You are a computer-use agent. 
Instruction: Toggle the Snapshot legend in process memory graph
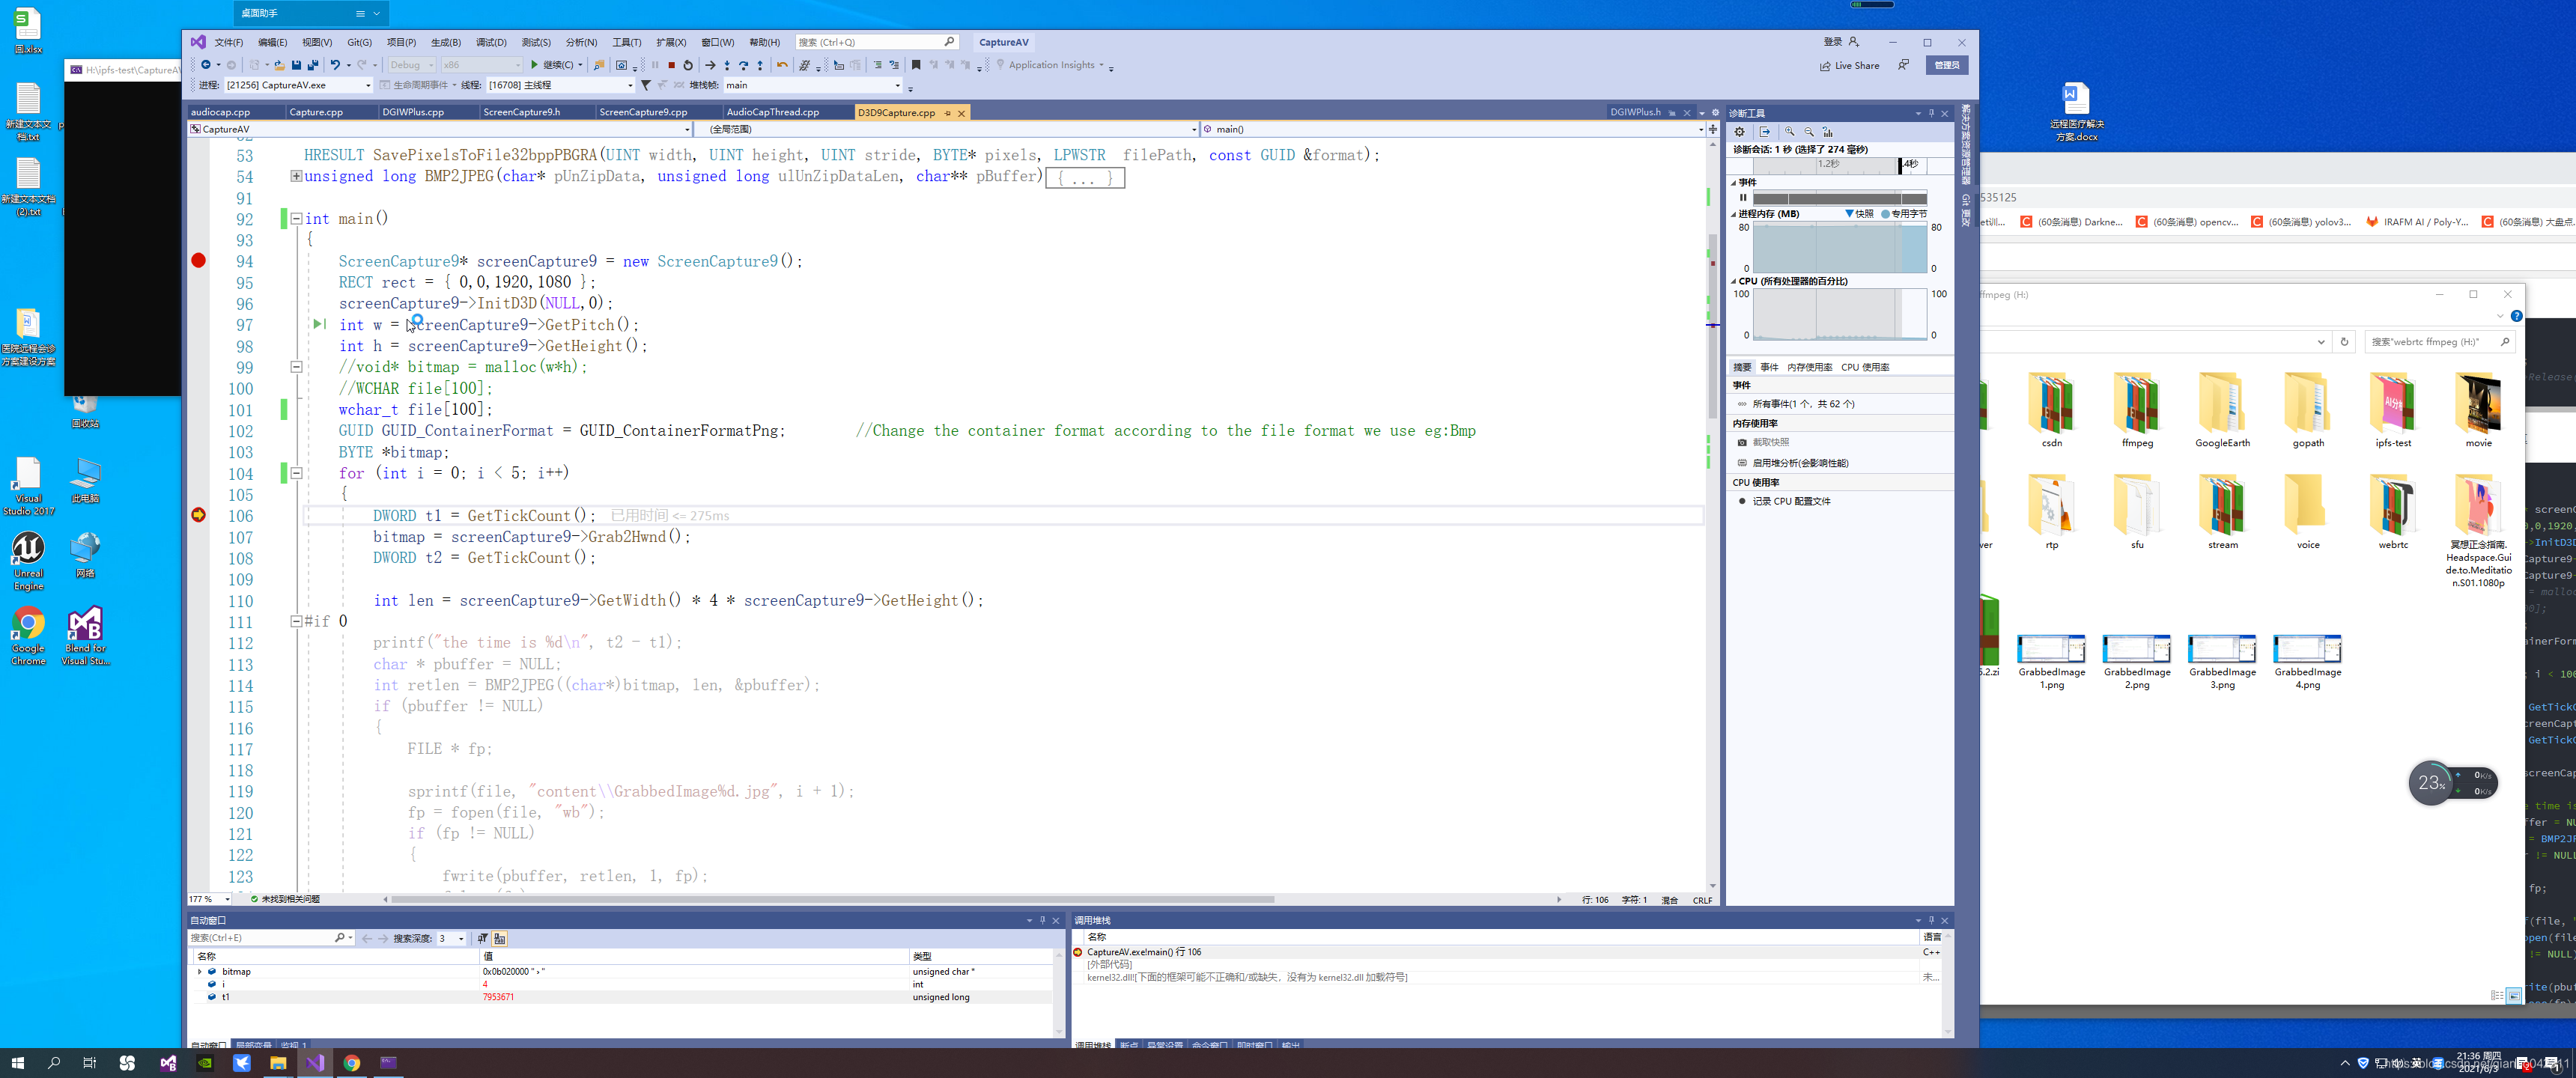pyautogui.click(x=1859, y=214)
